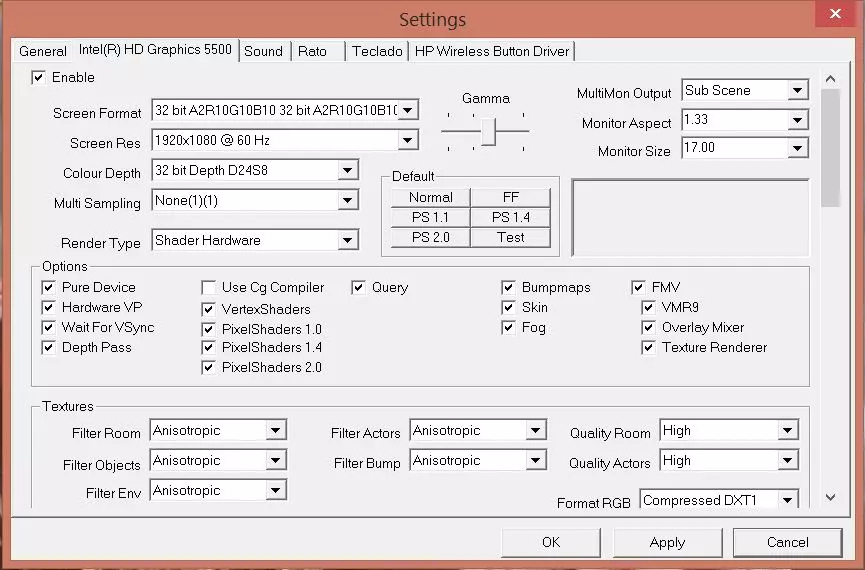Image resolution: width=865 pixels, height=570 pixels.
Task: Expand Multi Sampling dropdown
Action: (x=348, y=200)
